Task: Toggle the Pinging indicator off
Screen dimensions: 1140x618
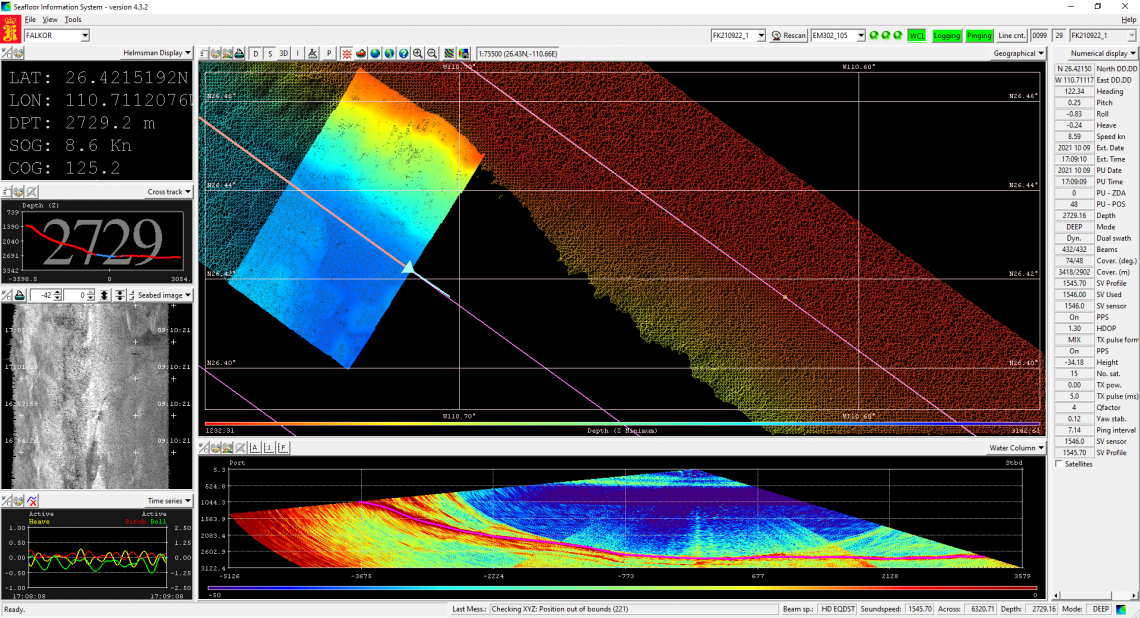Action: 979,35
